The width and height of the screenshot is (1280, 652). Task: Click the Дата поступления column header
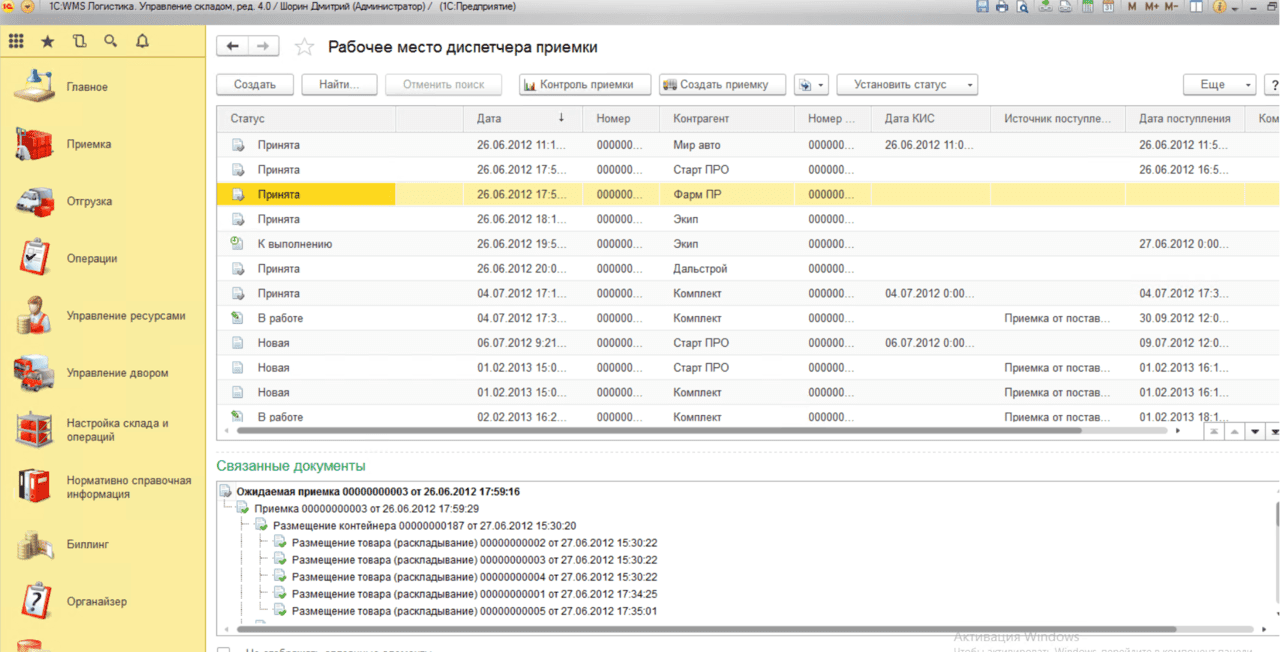[1185, 118]
